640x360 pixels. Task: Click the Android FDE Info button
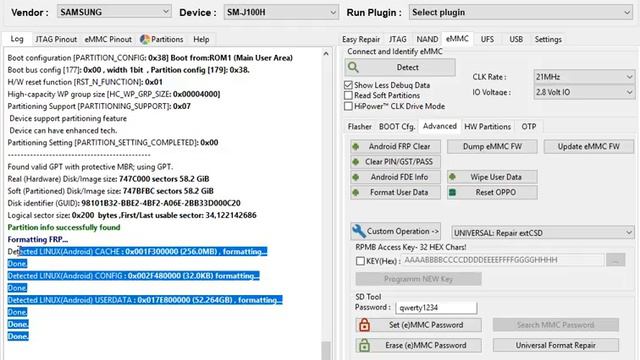click(x=396, y=177)
